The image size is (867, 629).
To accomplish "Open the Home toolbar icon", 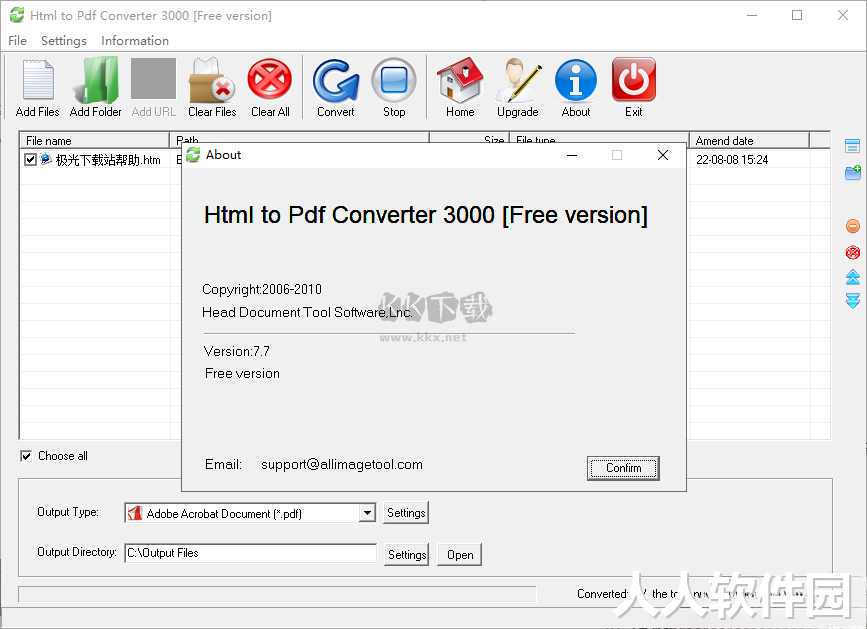I will 460,80.
